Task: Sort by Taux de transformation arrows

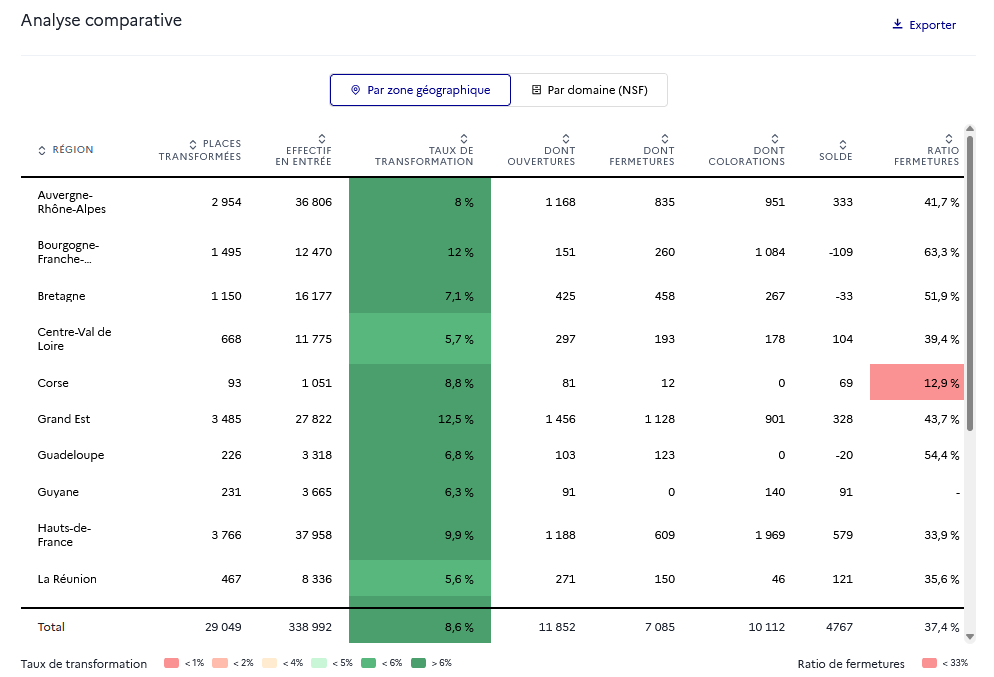Action: tap(464, 139)
